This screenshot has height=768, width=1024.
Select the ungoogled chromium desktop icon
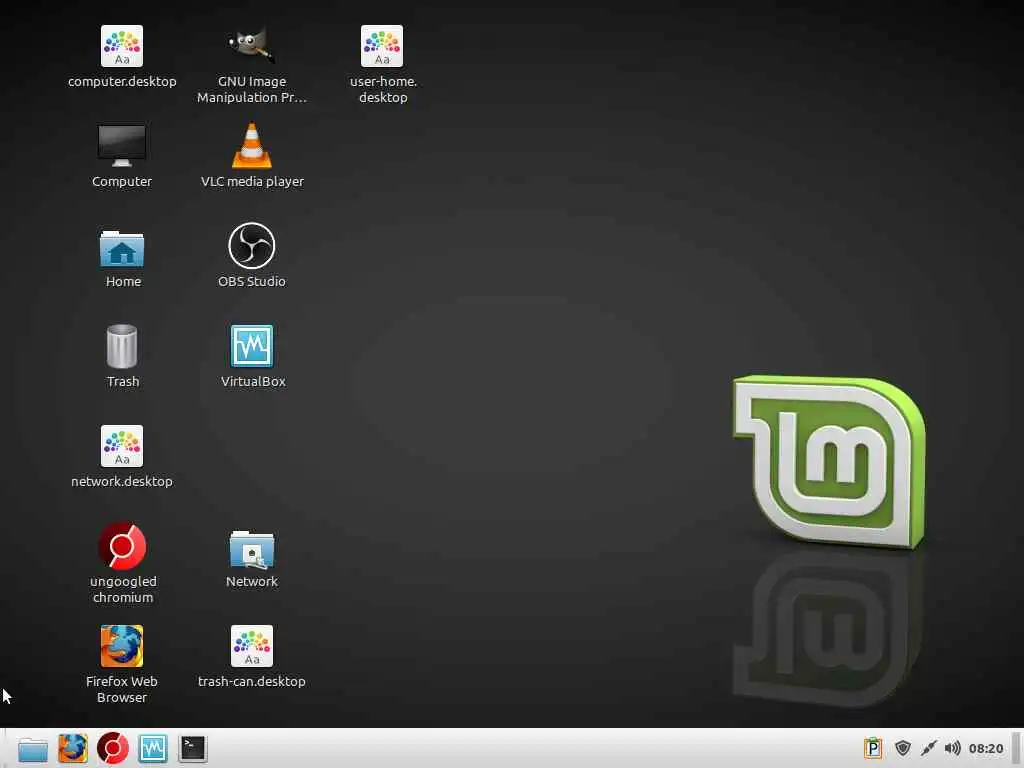pyautogui.click(x=121, y=545)
